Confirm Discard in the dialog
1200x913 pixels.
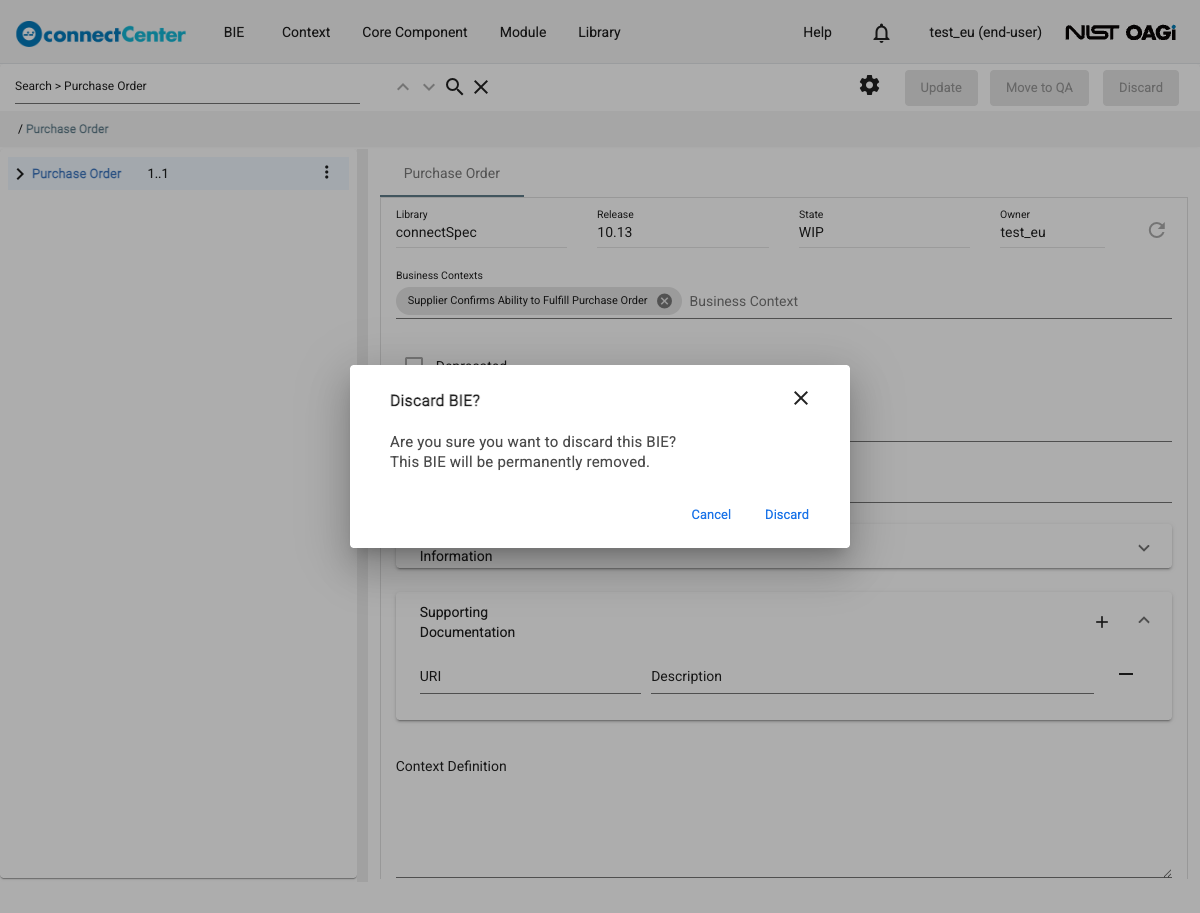click(x=787, y=514)
